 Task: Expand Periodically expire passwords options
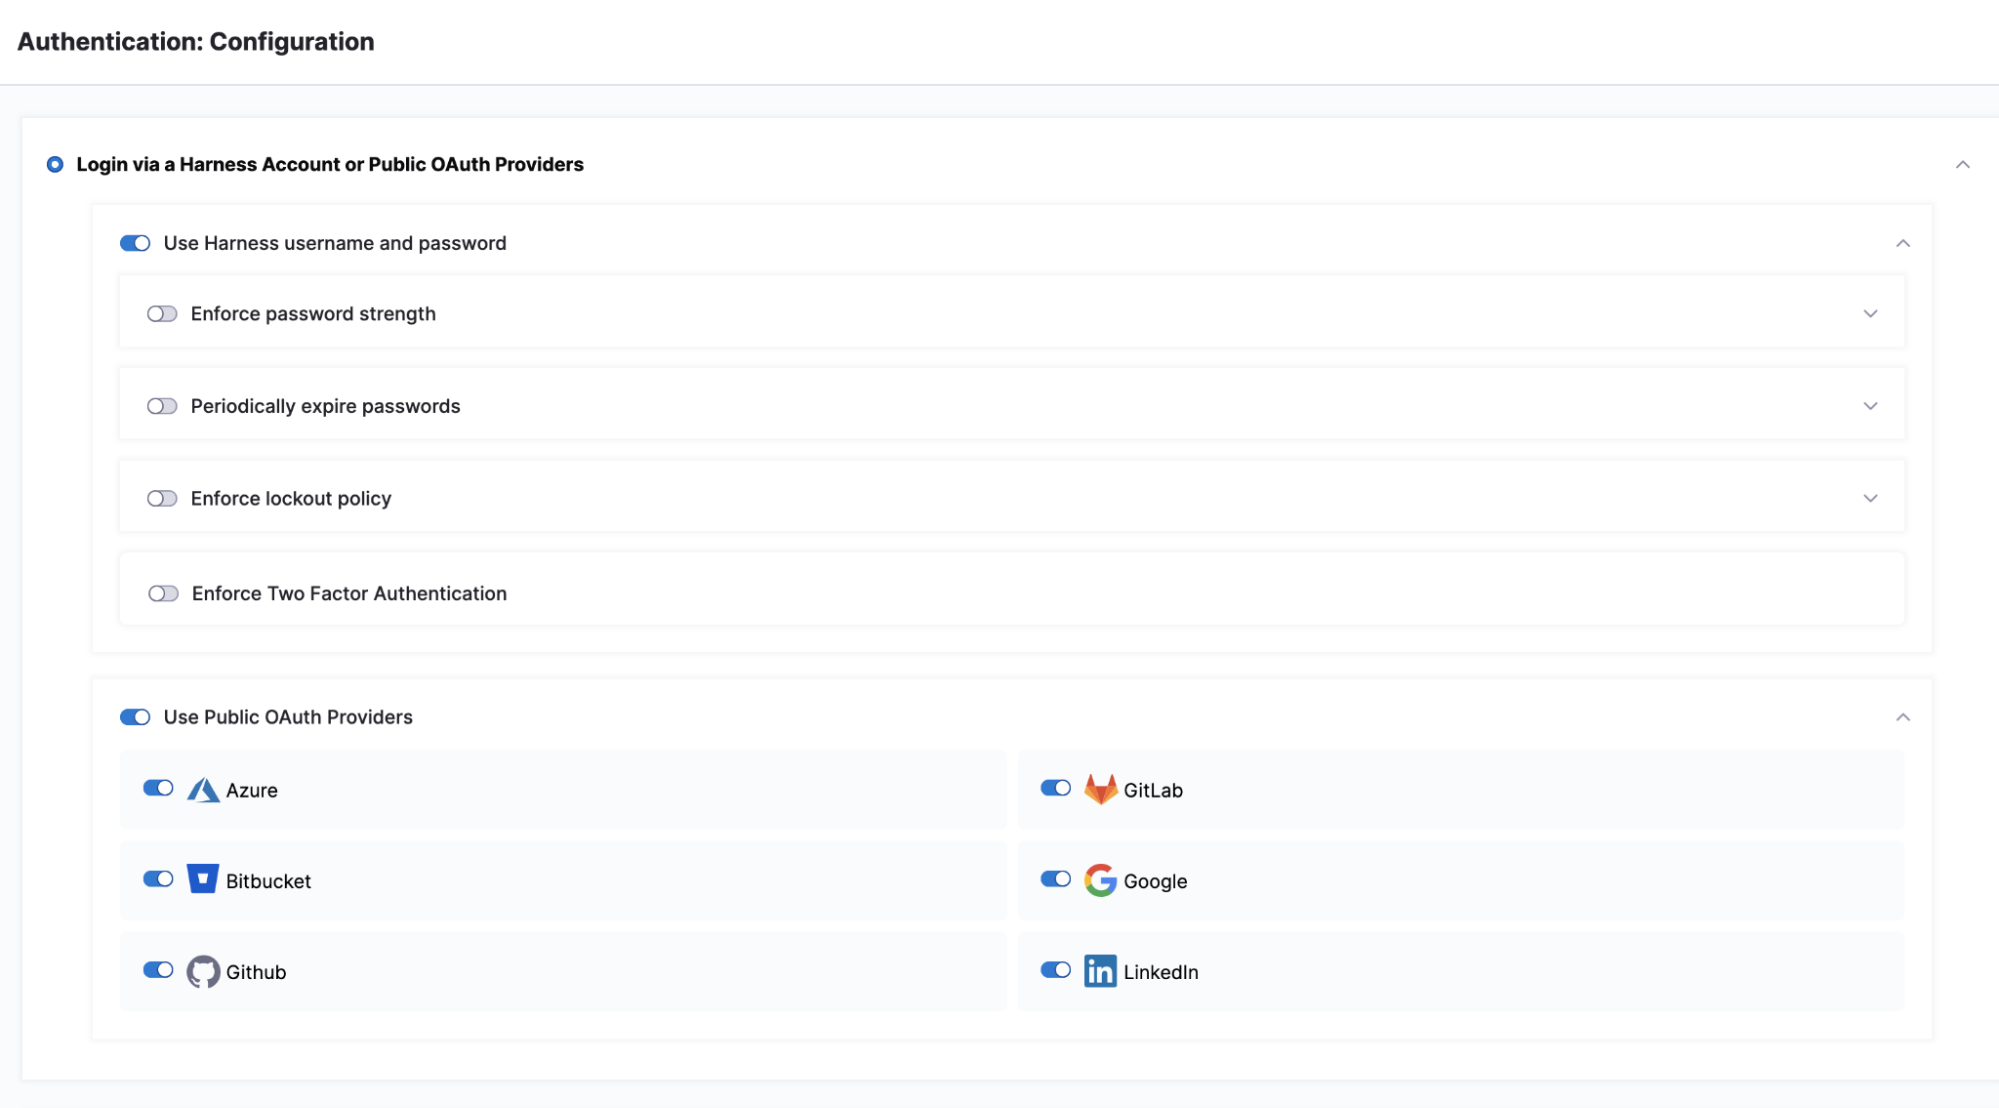1869,405
